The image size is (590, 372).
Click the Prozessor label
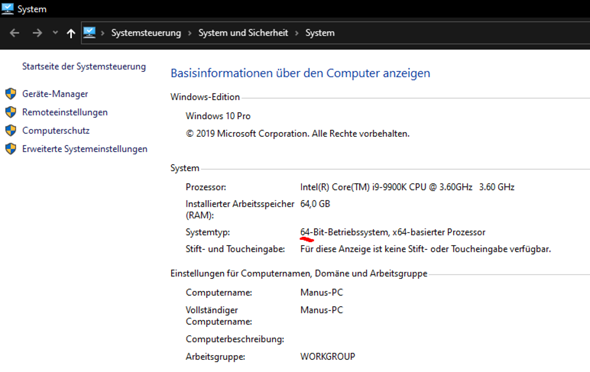[206, 187]
